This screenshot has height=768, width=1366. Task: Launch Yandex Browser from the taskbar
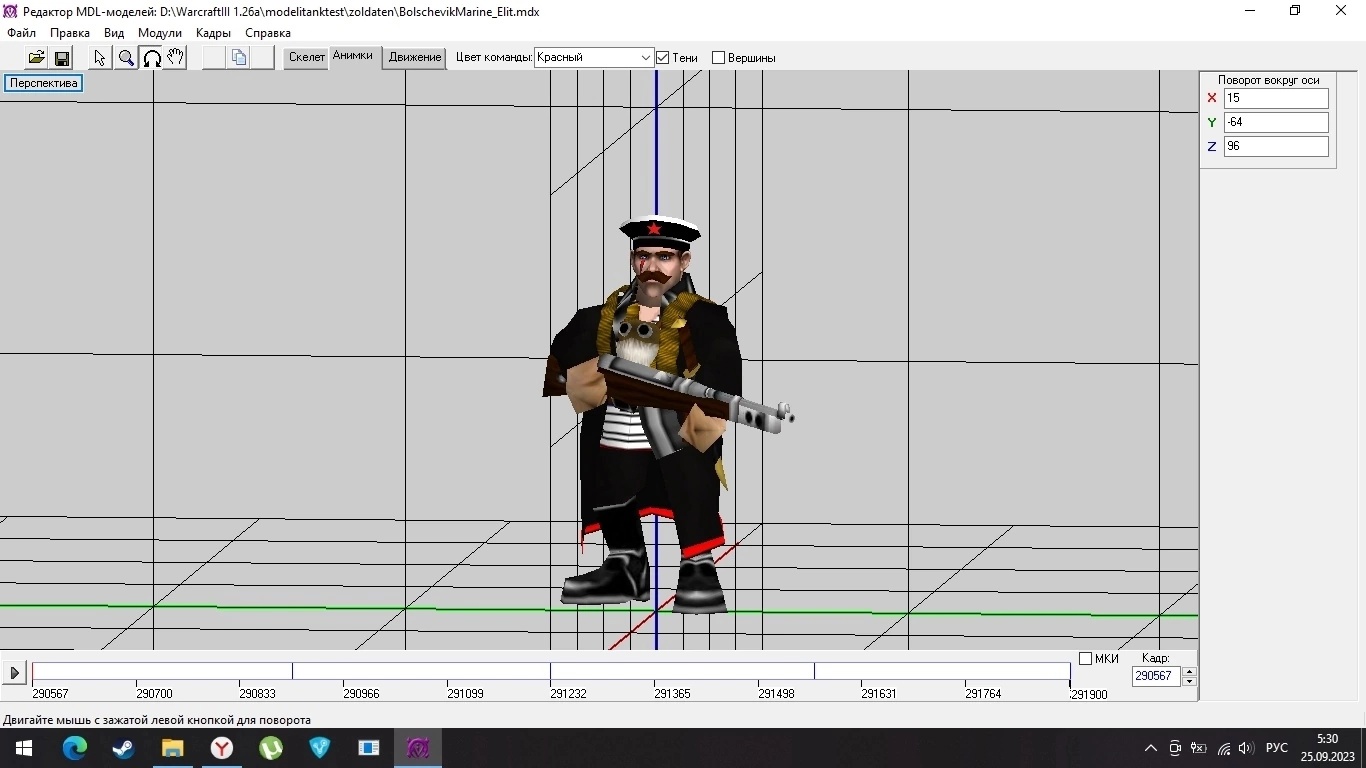coord(222,748)
